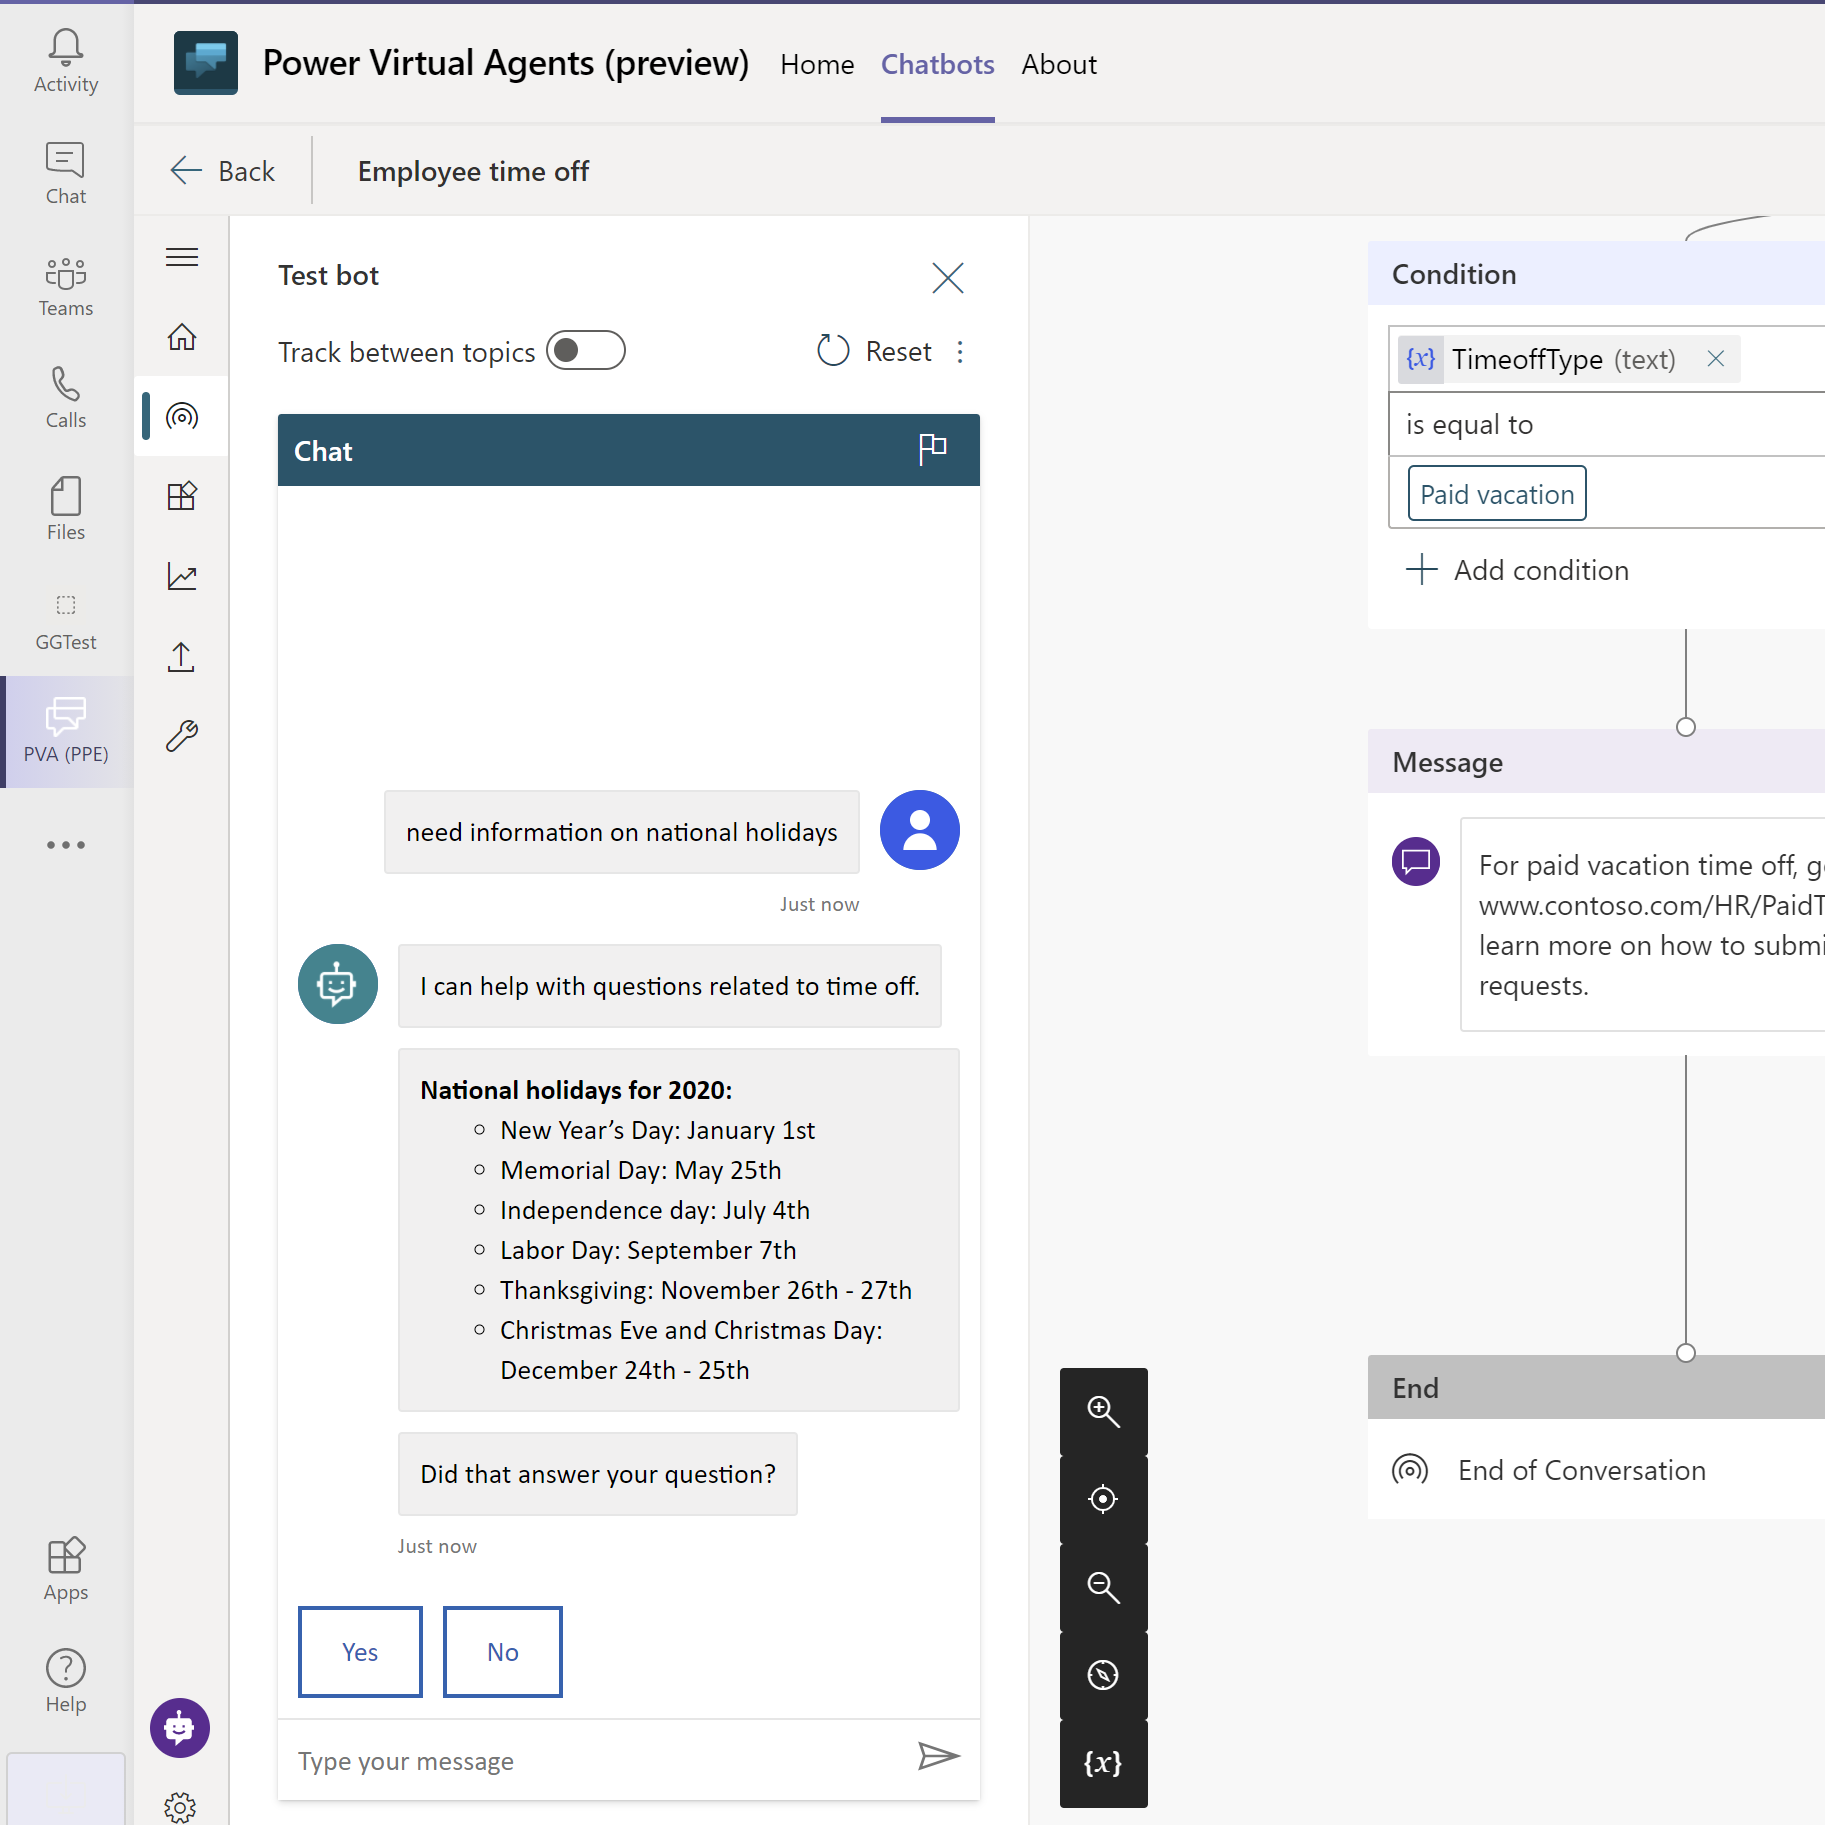This screenshot has height=1825, width=1825.
Task: Select the End of Conversation action
Action: coord(1549,1470)
